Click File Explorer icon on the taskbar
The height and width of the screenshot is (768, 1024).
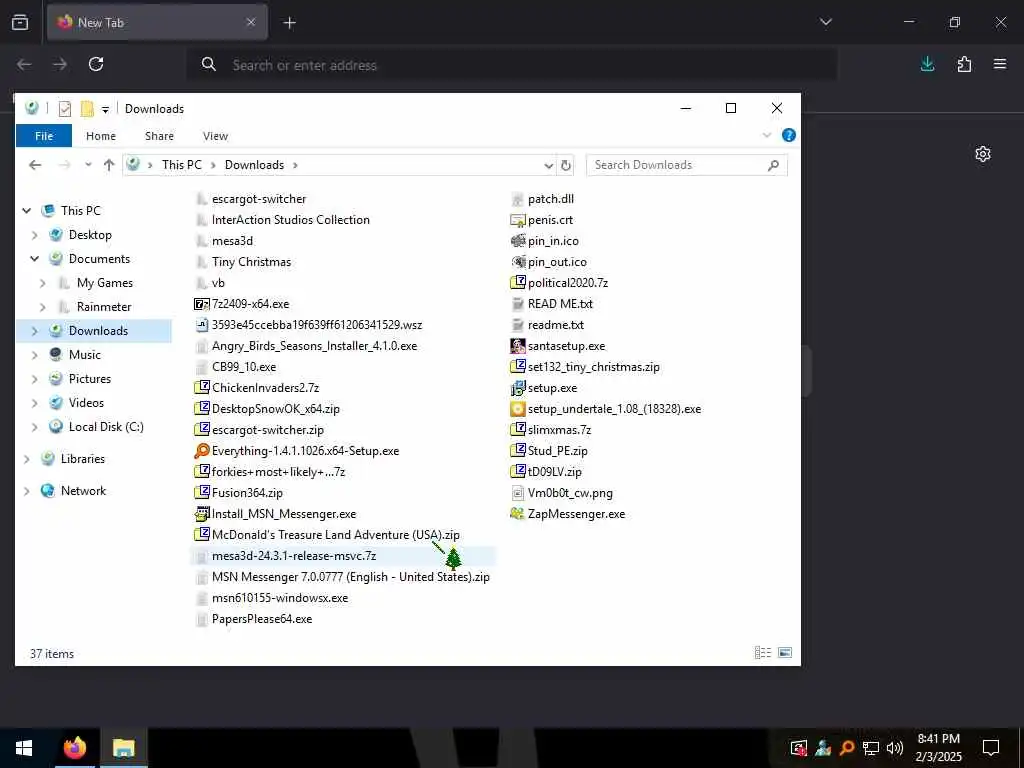123,748
